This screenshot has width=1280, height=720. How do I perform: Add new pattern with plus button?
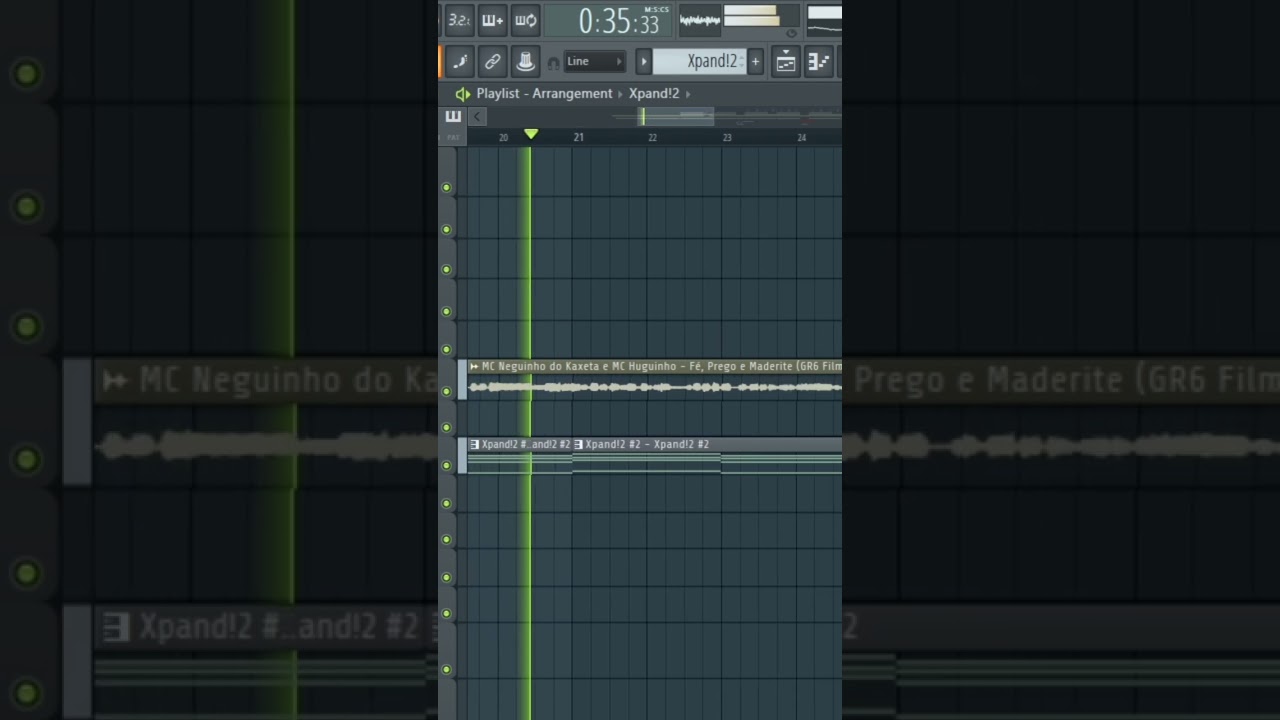[x=755, y=61]
